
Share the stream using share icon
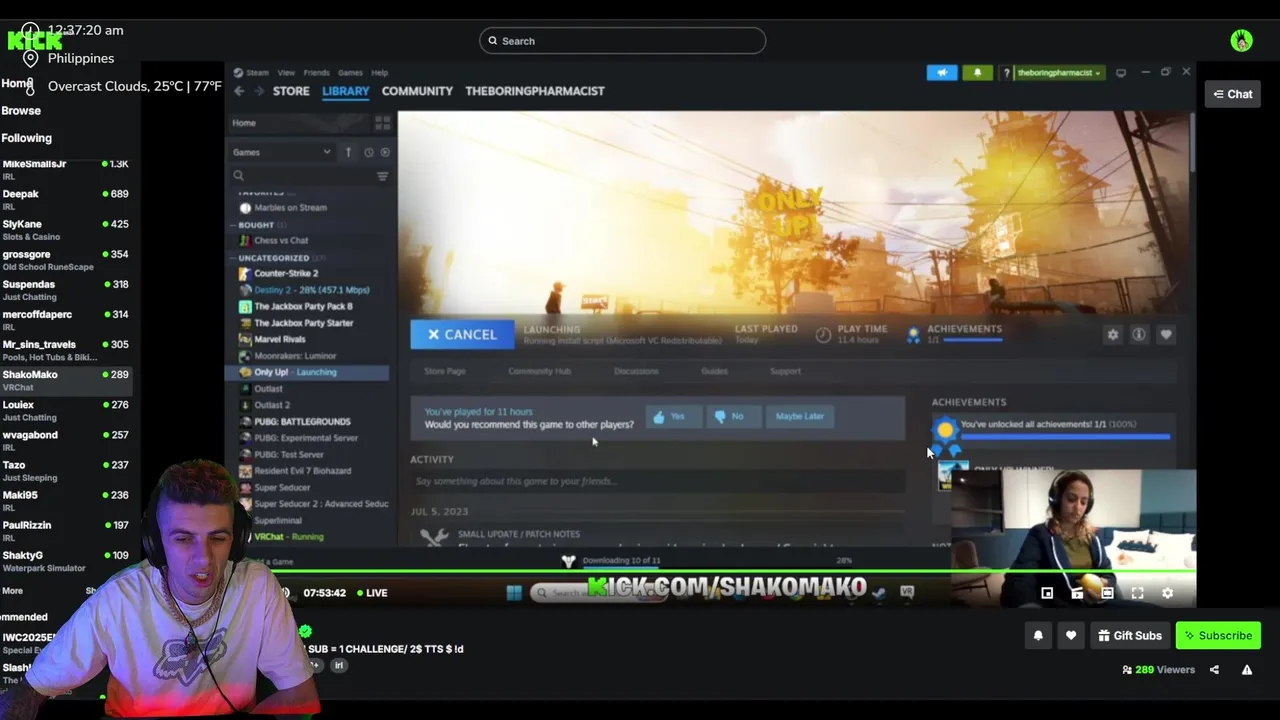pos(1215,670)
